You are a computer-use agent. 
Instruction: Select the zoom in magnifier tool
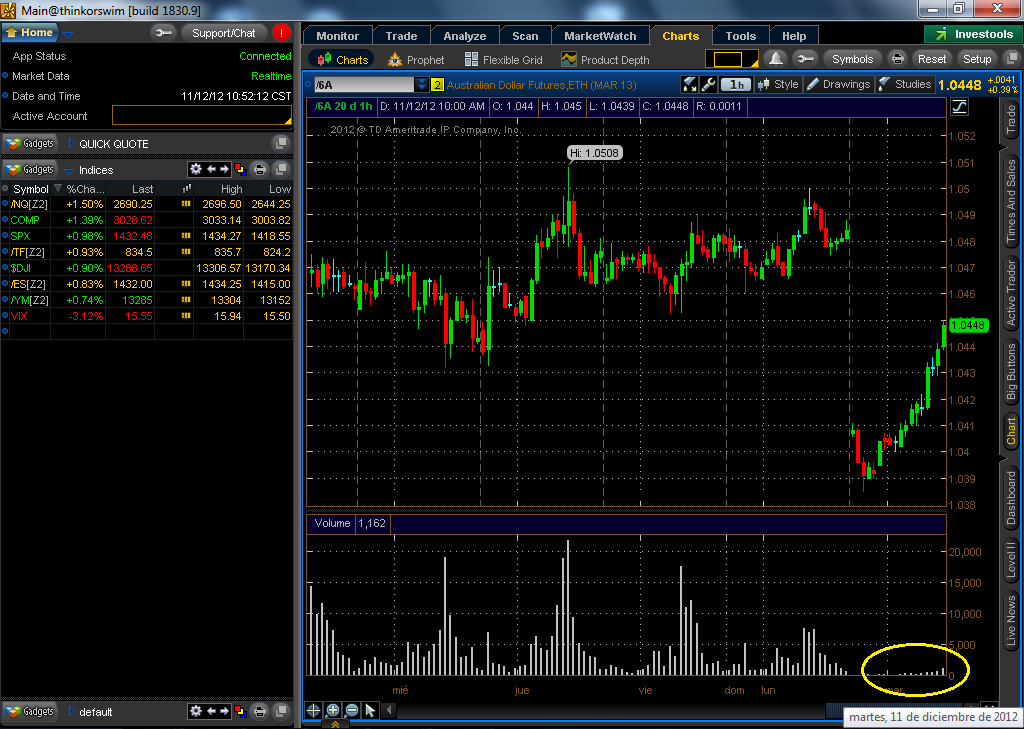click(x=332, y=710)
